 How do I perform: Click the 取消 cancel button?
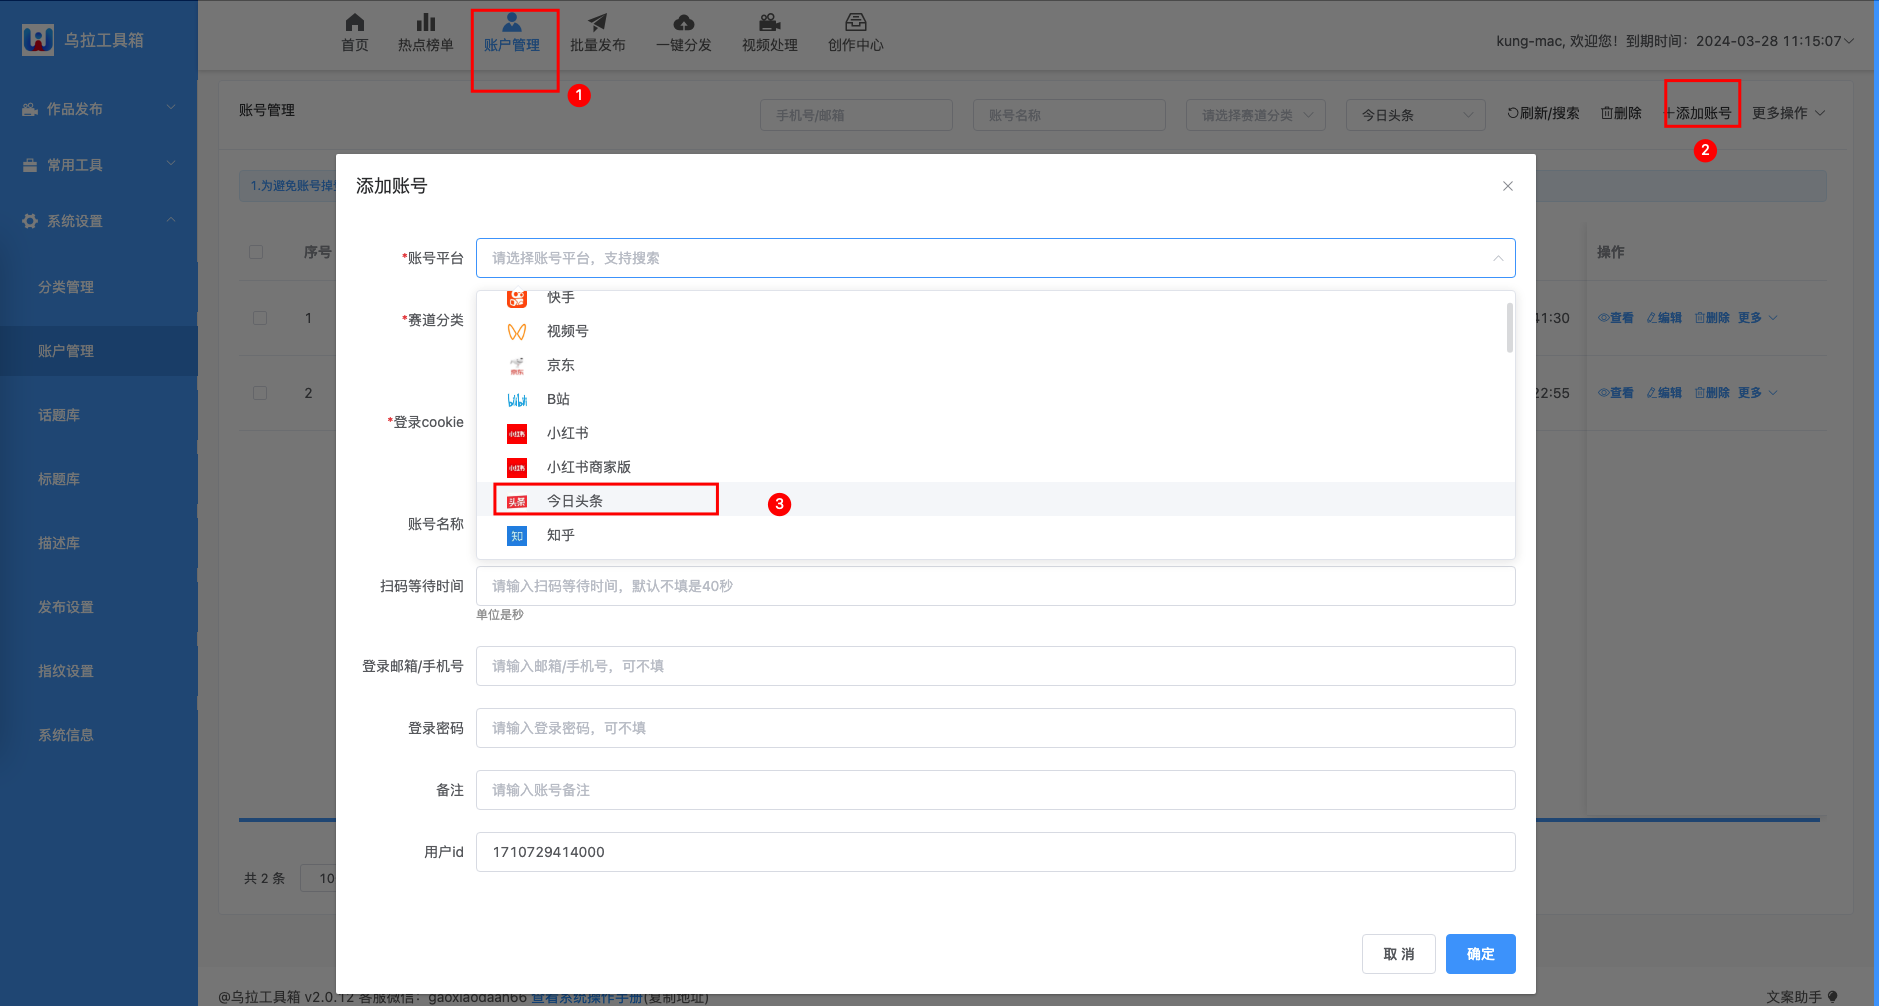[1399, 954]
